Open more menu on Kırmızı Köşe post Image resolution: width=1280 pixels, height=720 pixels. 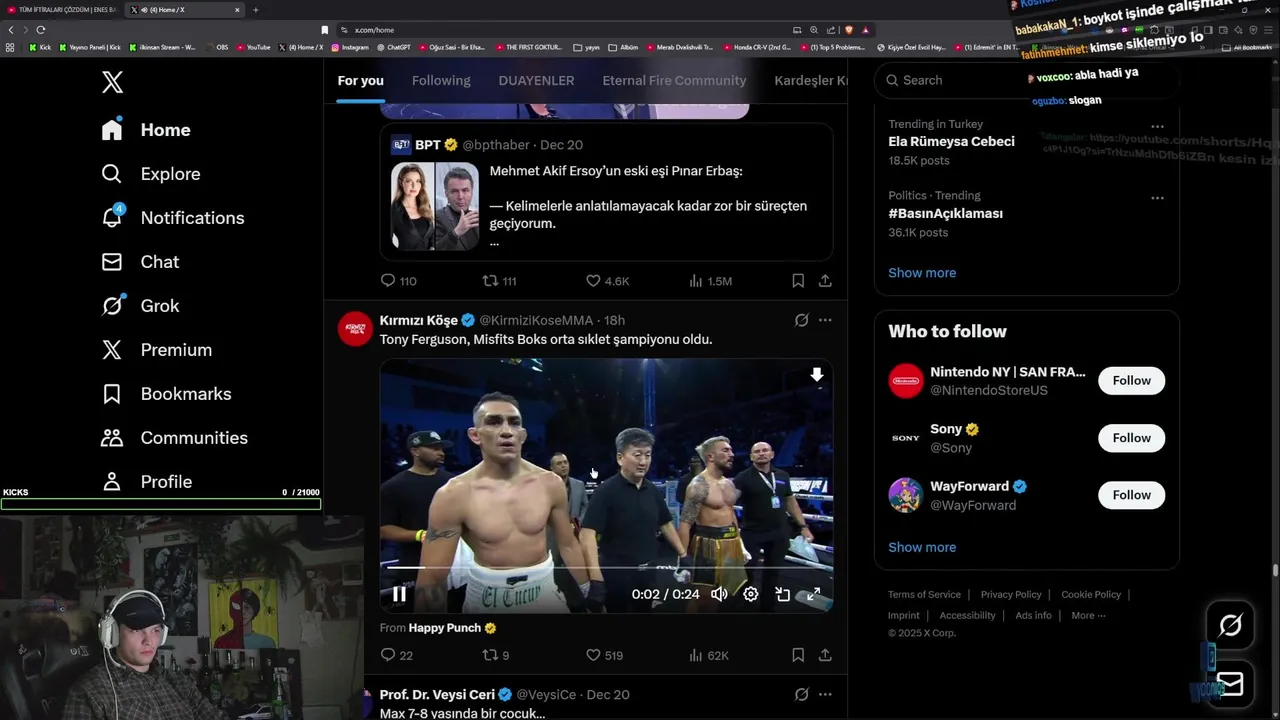pos(825,320)
